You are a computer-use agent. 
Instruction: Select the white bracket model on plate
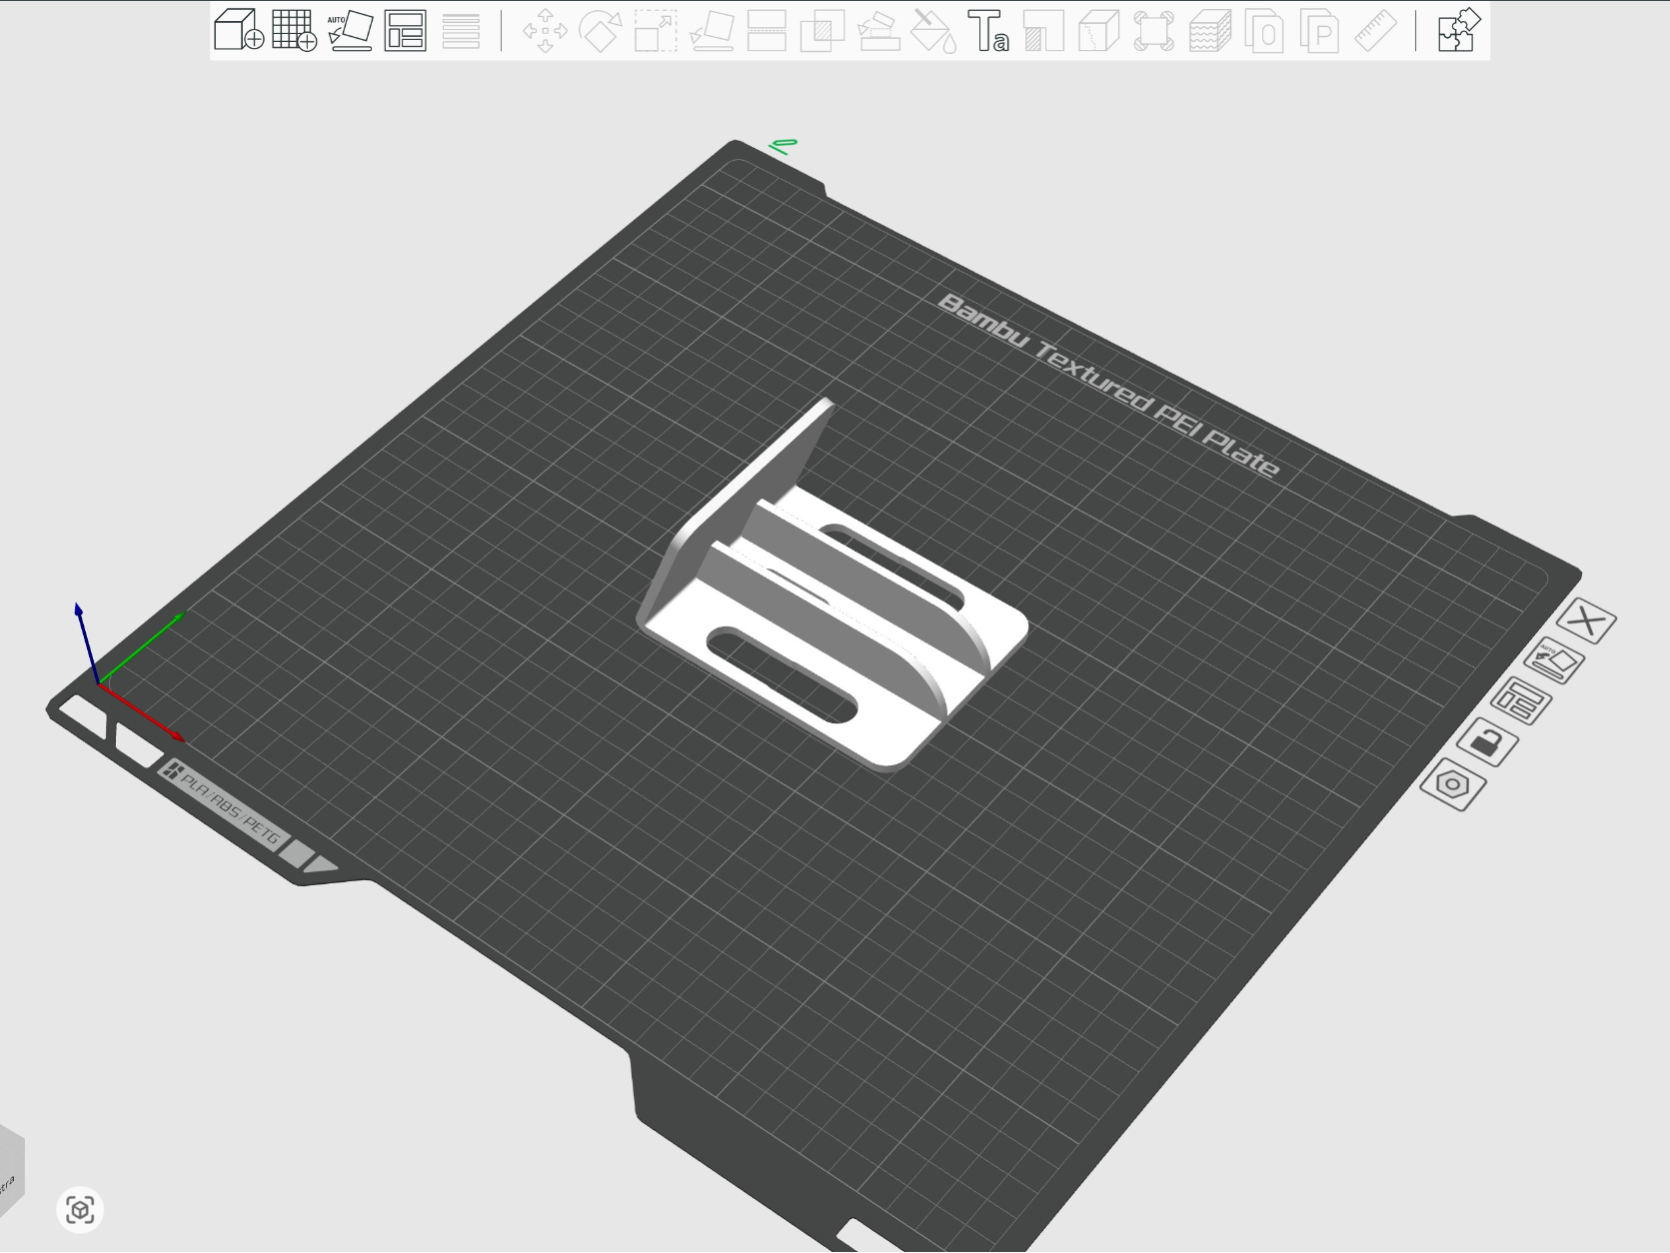pos(832,598)
